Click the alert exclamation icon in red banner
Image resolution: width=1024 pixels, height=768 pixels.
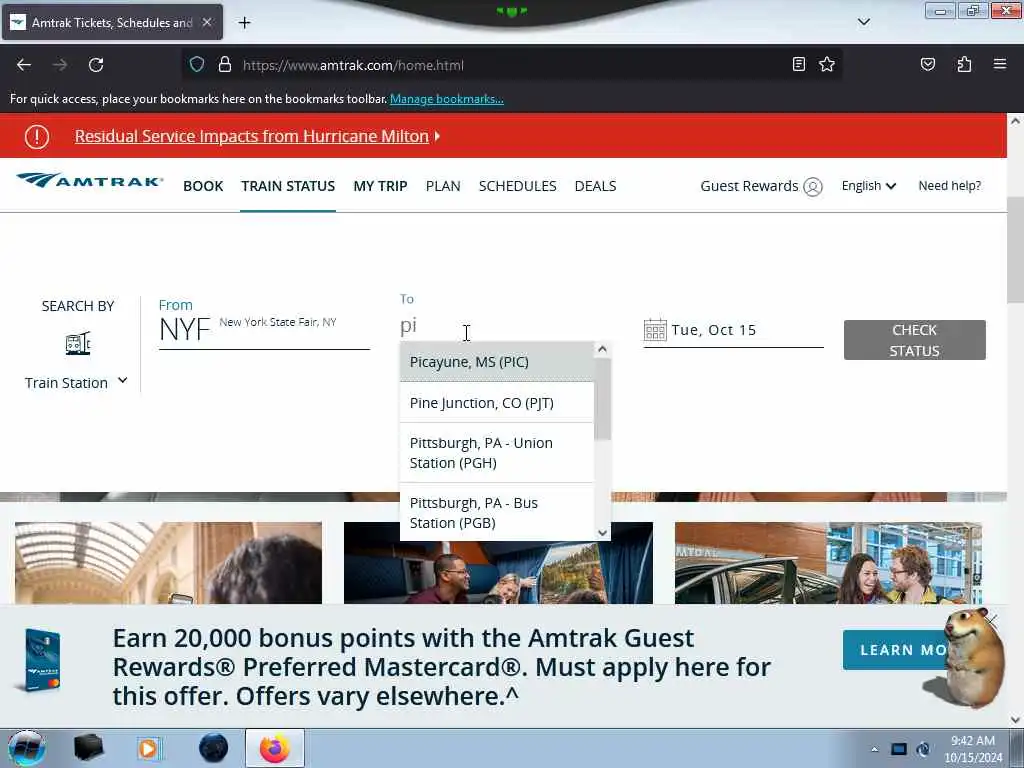37,136
